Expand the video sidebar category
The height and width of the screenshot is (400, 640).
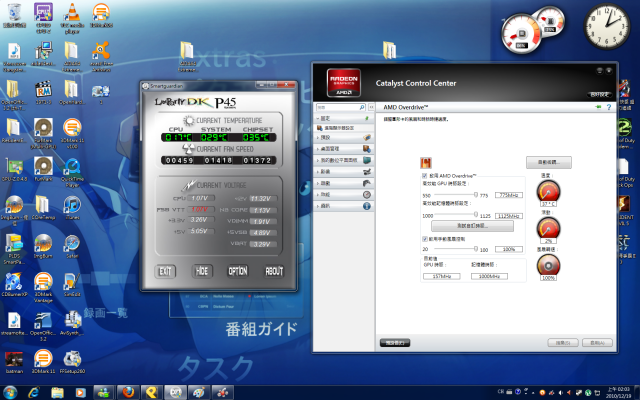(x=344, y=172)
